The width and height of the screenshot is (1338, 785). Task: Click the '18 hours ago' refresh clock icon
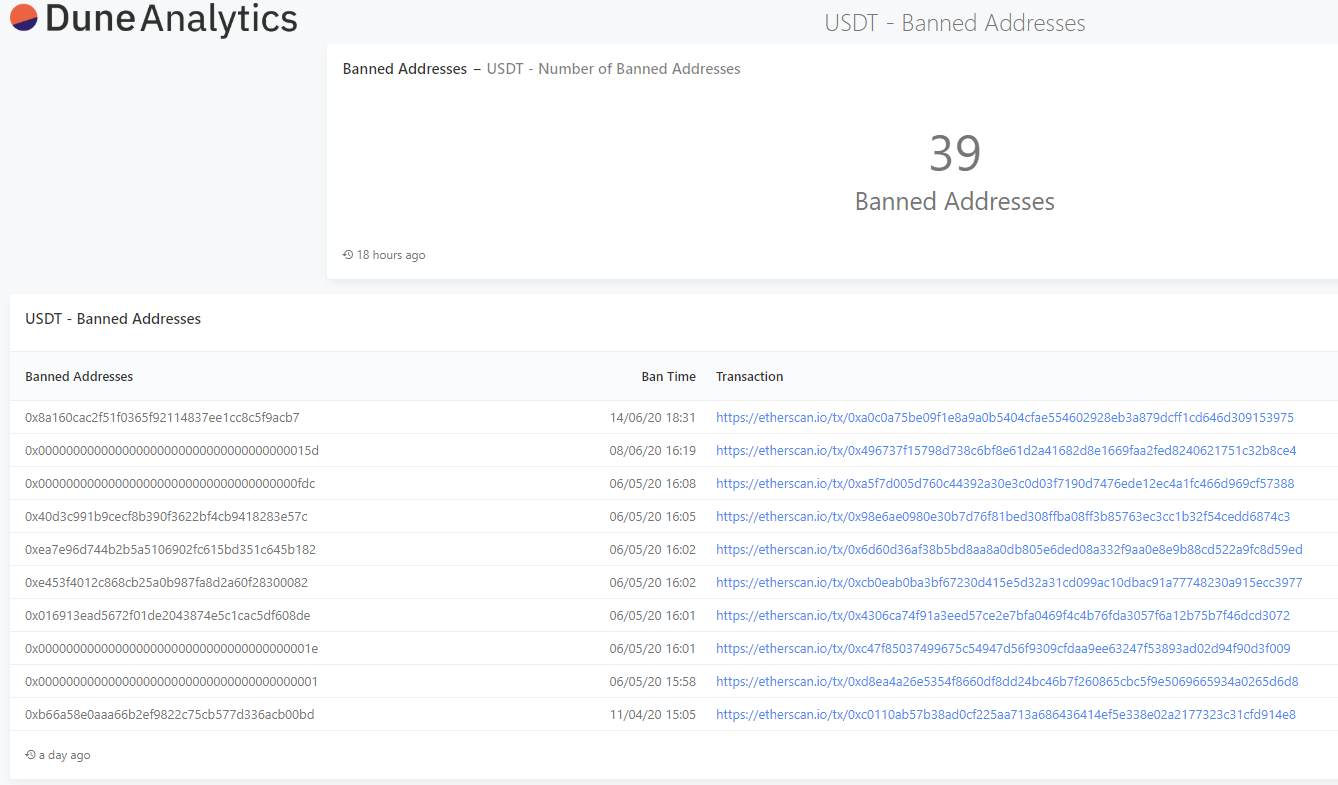pyautogui.click(x=348, y=255)
